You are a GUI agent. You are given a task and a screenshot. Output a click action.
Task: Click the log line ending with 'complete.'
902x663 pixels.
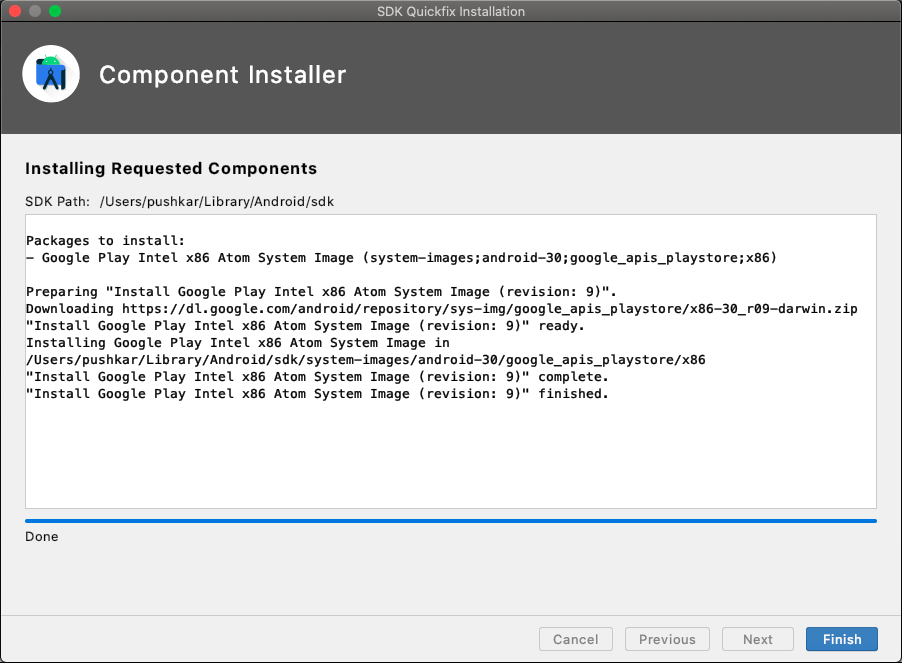[318, 377]
